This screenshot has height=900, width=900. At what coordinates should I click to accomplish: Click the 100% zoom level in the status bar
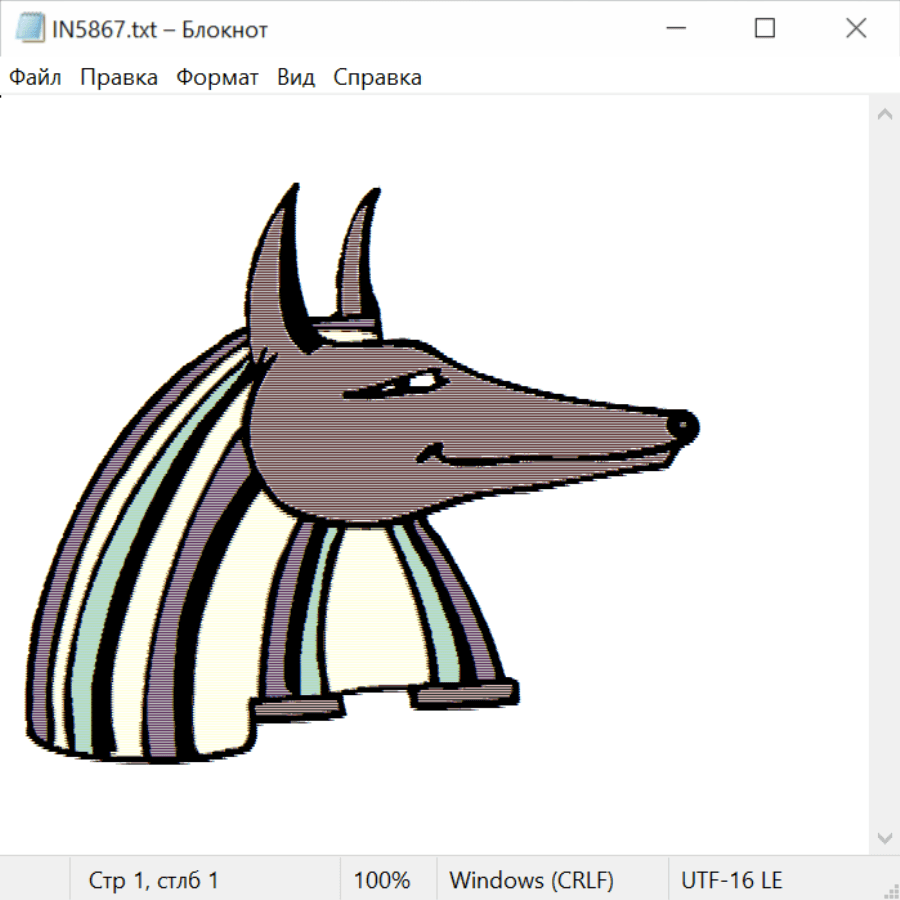pyautogui.click(x=382, y=880)
